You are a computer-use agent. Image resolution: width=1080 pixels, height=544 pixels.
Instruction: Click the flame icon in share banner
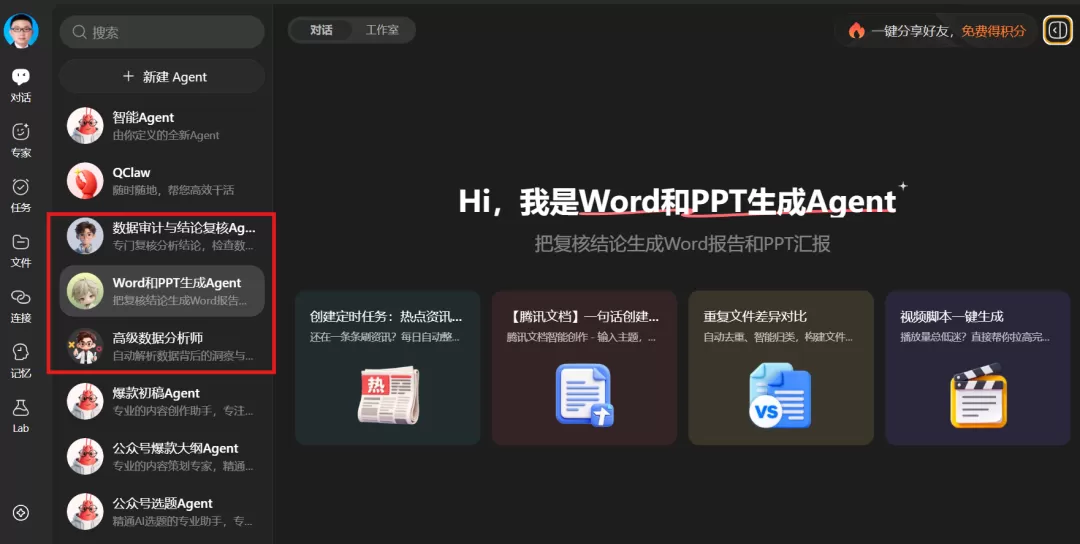[856, 31]
